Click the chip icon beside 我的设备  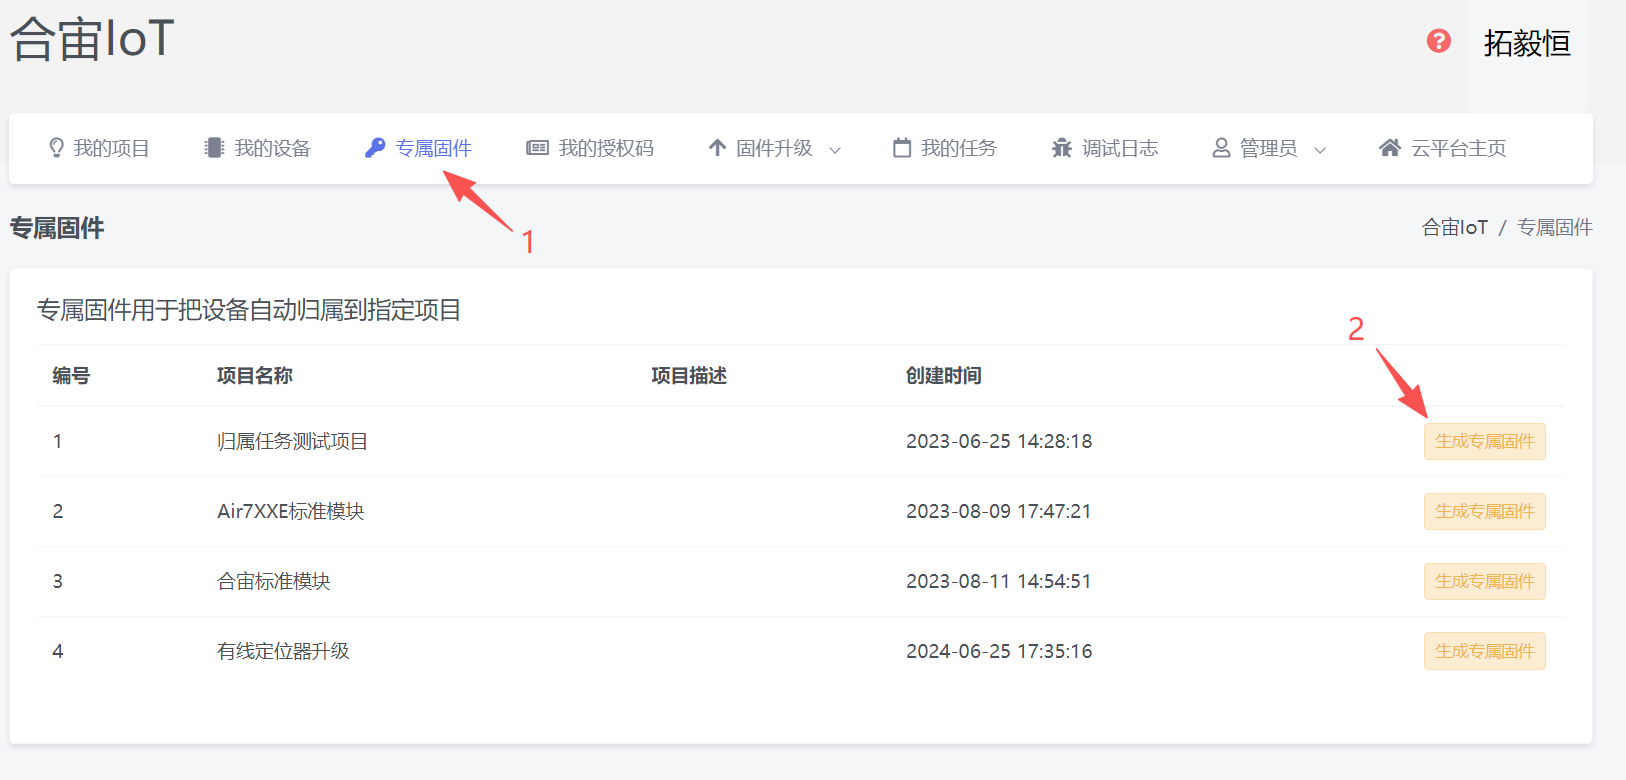[214, 148]
